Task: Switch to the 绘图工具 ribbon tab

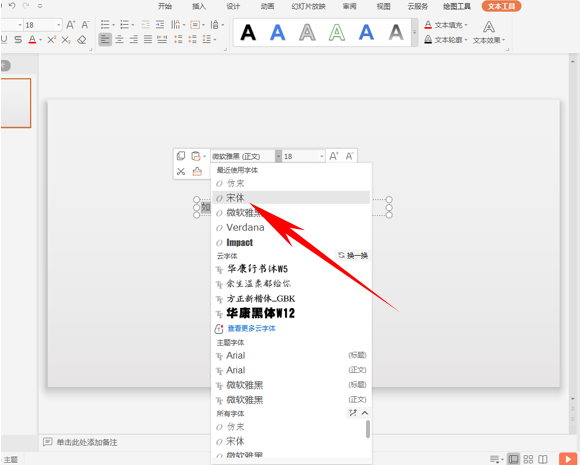Action: point(457,6)
